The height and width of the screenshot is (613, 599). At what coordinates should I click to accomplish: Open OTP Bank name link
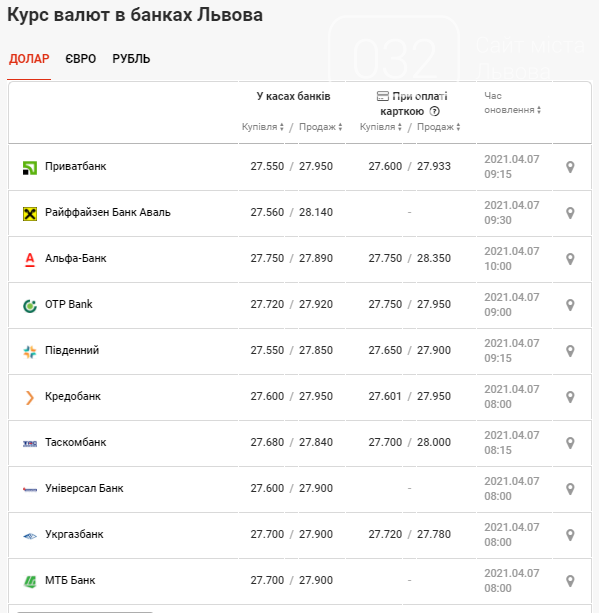tap(68, 304)
